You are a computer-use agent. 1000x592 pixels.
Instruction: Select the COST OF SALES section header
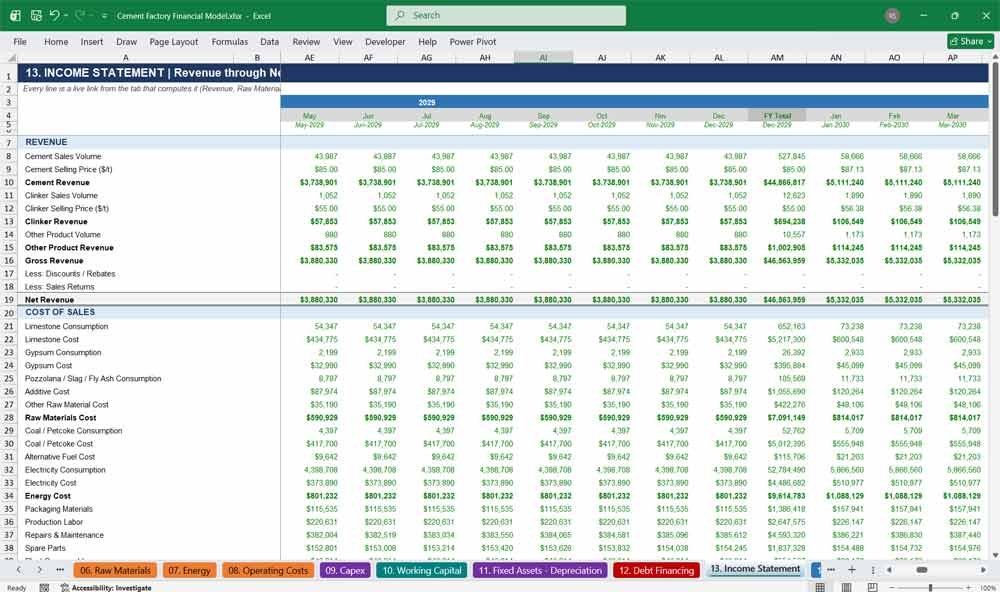tap(60, 312)
